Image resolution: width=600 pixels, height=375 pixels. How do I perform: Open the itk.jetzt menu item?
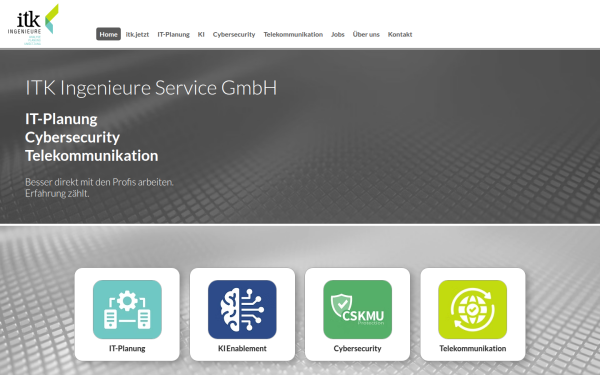[x=137, y=34]
